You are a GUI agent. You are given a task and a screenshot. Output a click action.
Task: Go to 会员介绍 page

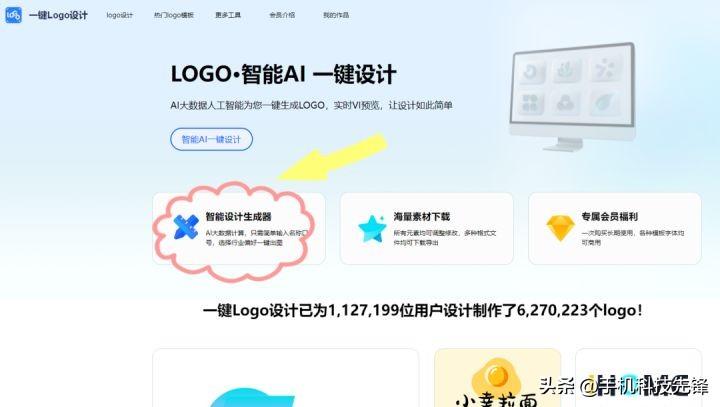[282, 15]
